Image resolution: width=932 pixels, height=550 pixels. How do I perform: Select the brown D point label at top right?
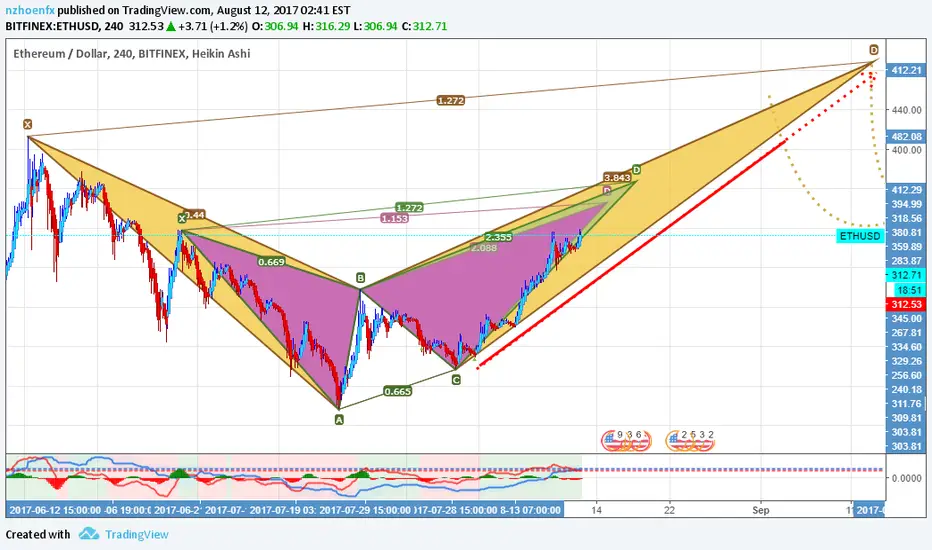coord(874,49)
